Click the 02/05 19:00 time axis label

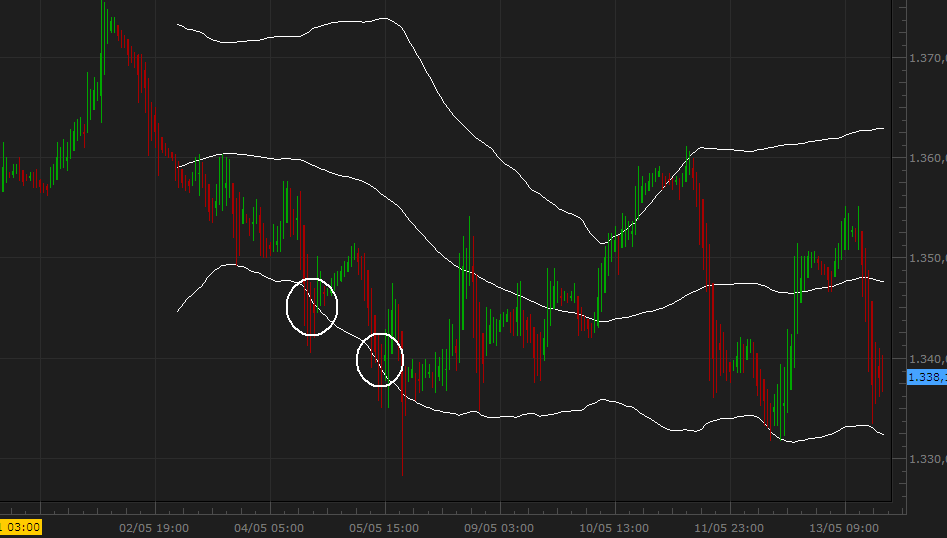154,528
